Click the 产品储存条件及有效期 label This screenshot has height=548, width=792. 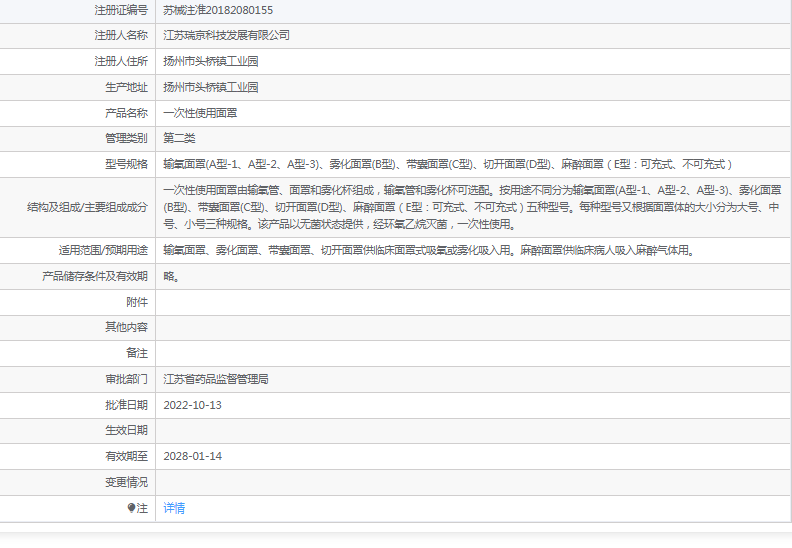[95, 276]
